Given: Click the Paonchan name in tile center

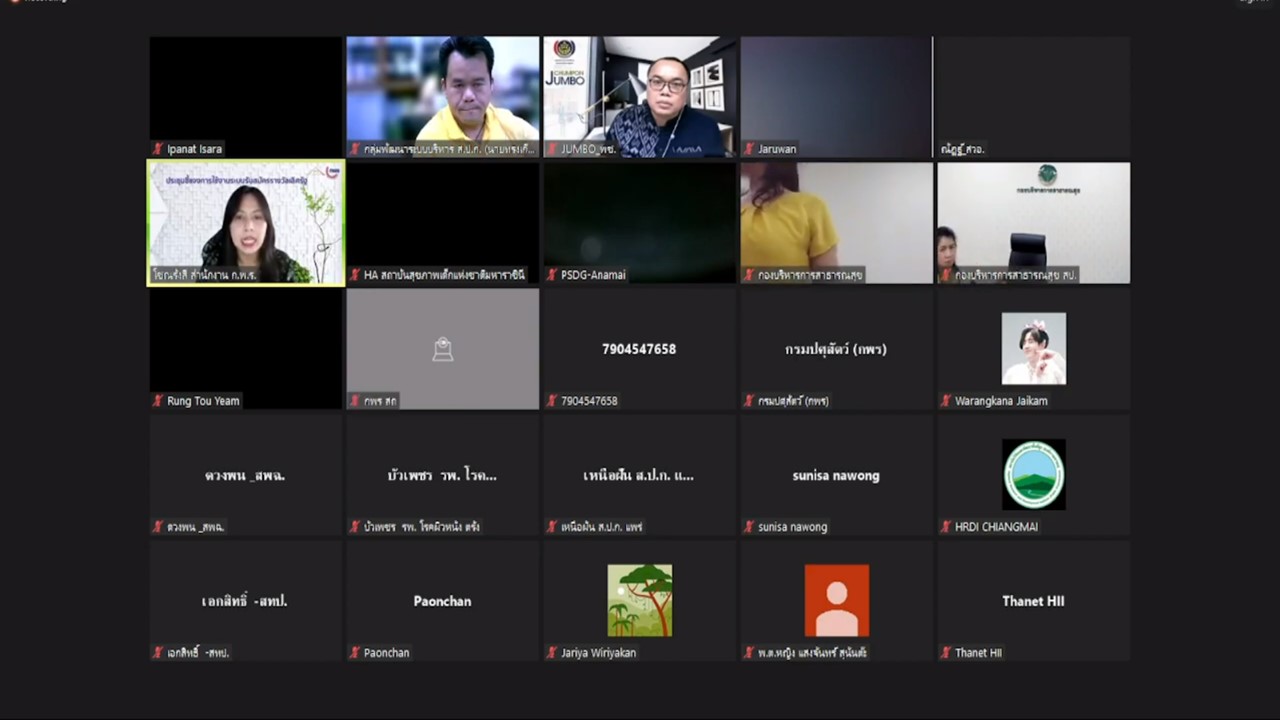Looking at the screenshot, I should pos(442,601).
